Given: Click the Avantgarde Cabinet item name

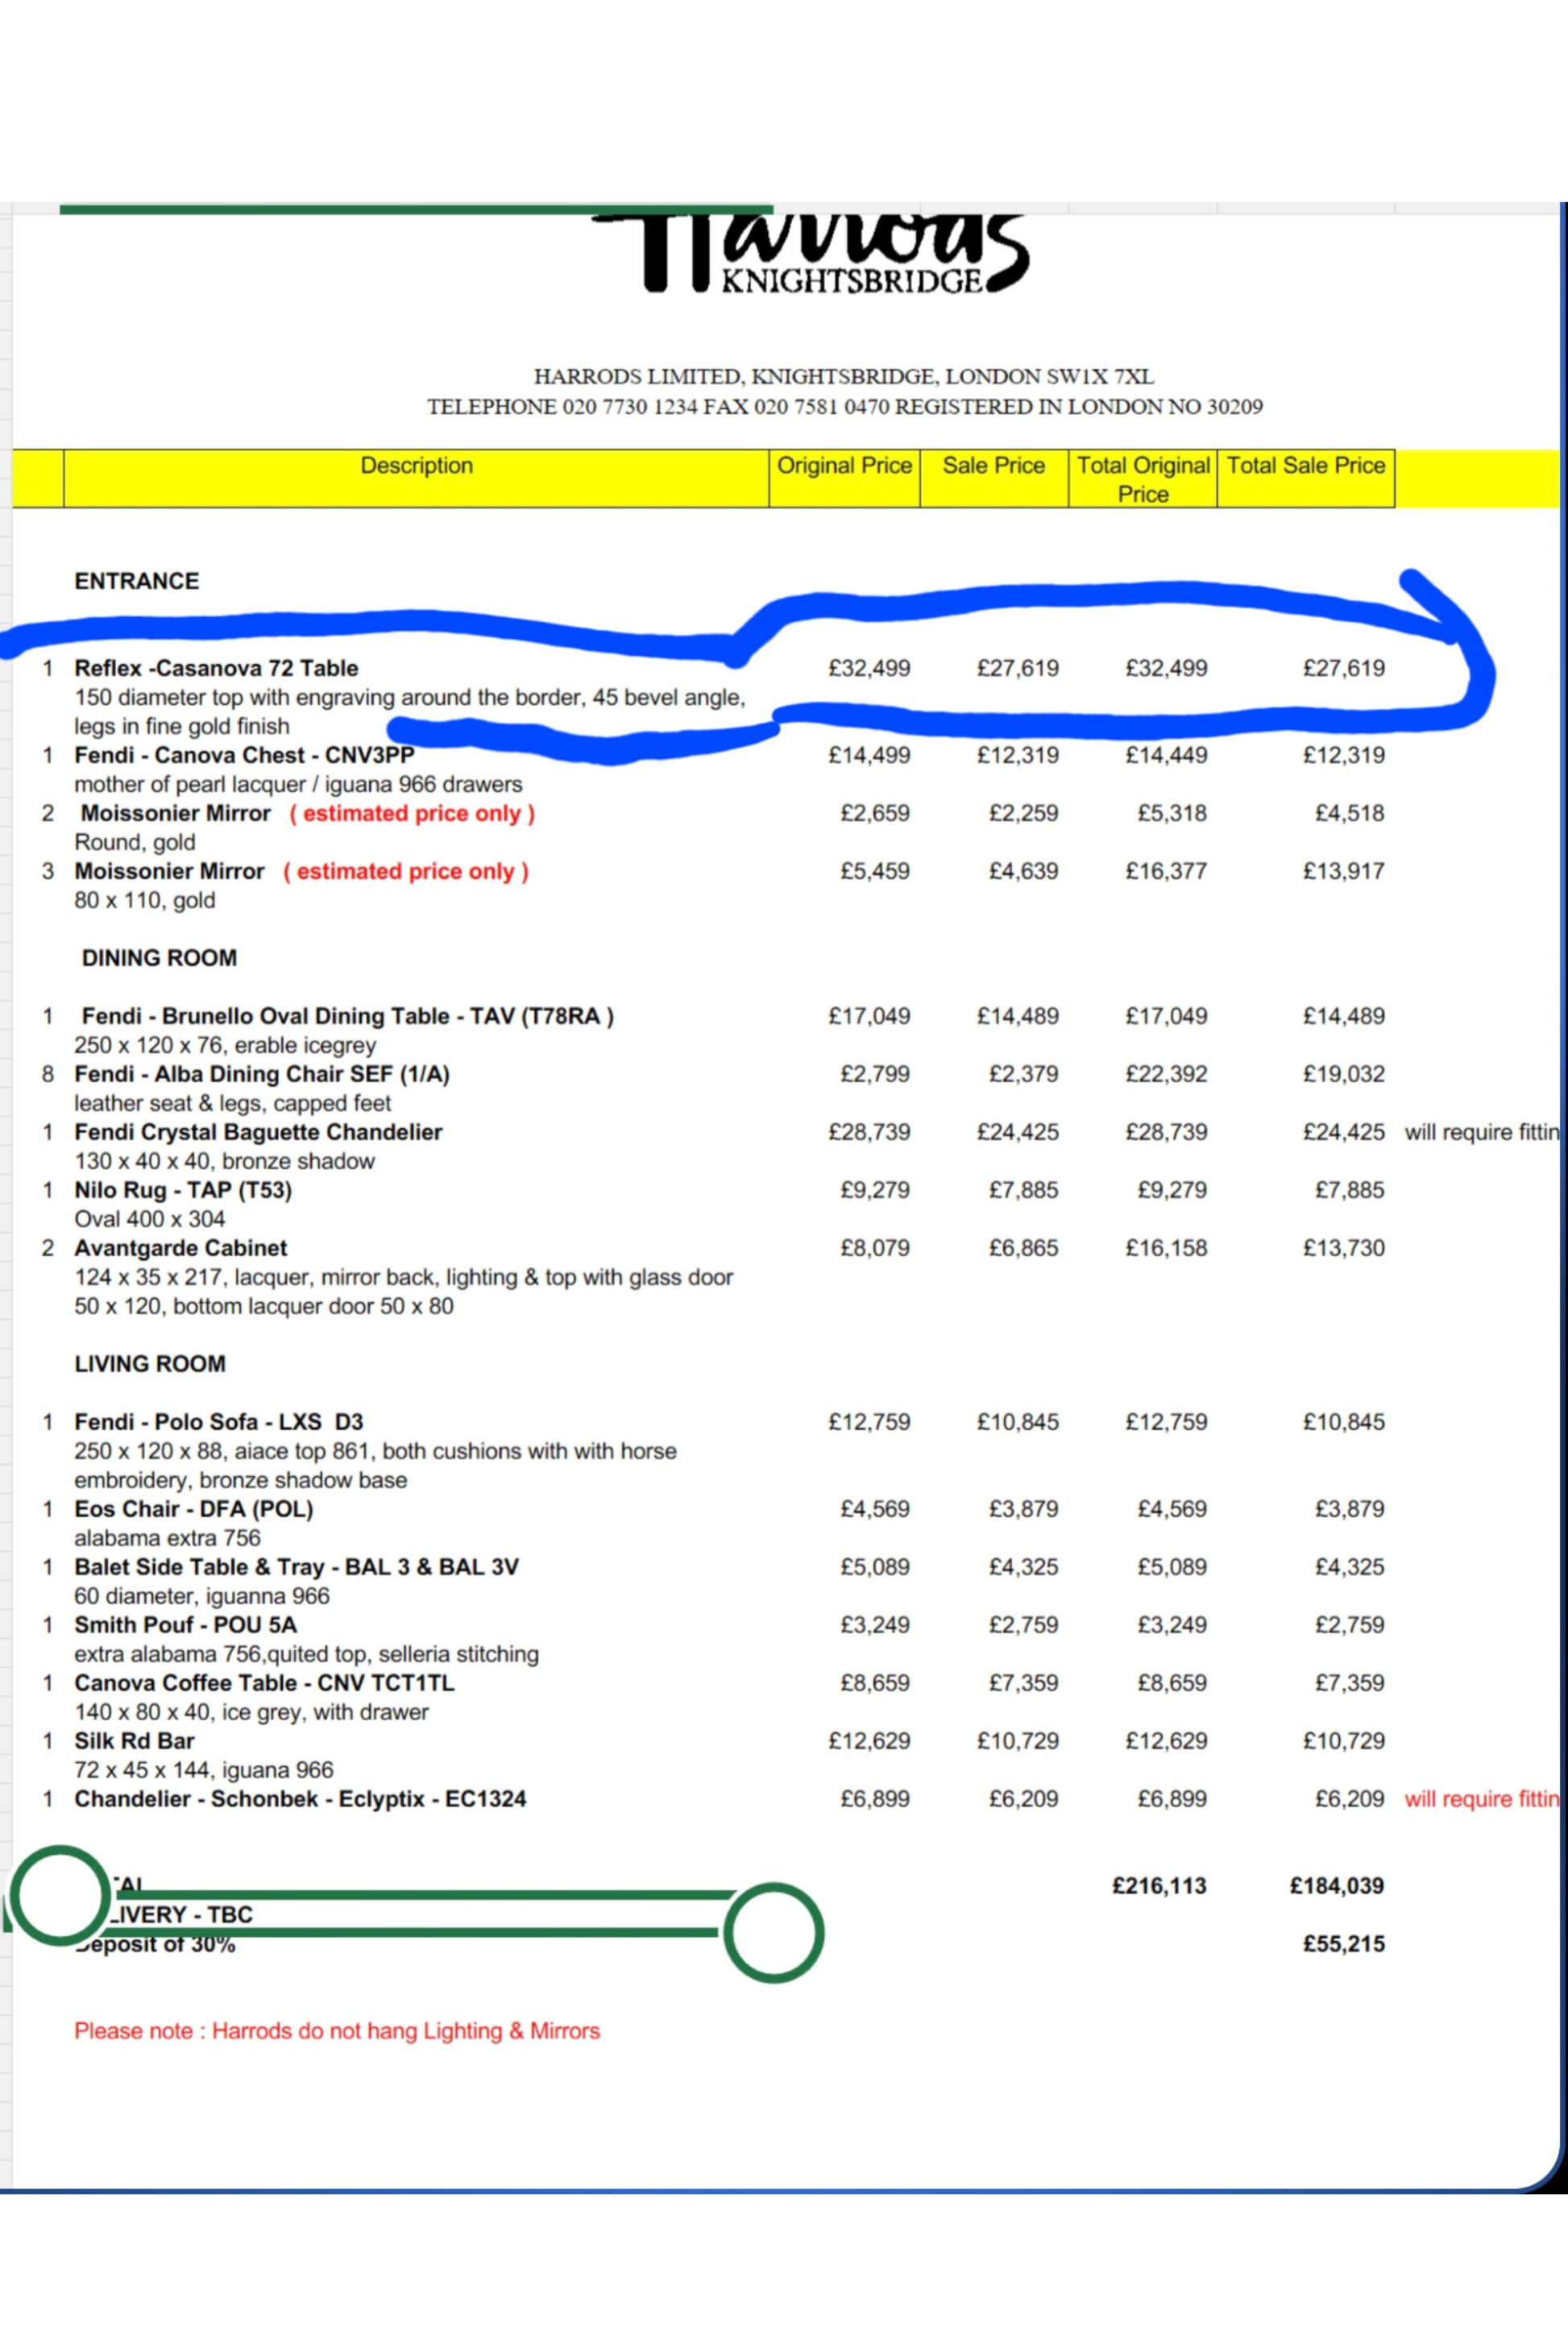Looking at the screenshot, I should [x=181, y=1248].
